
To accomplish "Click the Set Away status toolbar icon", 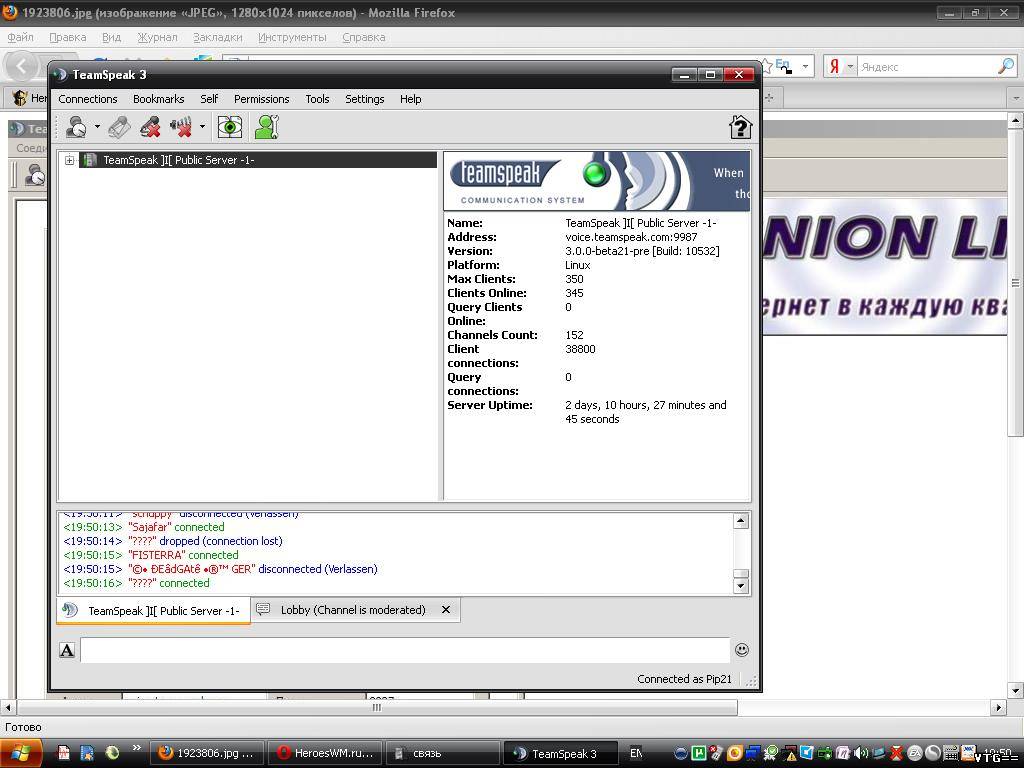I will 76,127.
